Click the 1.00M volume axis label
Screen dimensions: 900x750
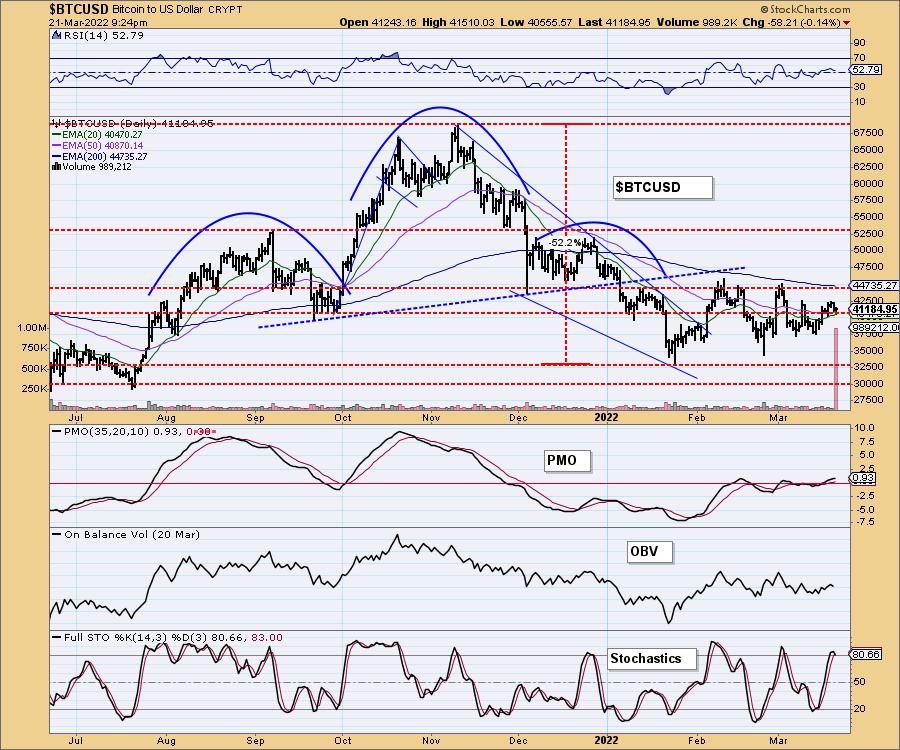click(x=32, y=328)
